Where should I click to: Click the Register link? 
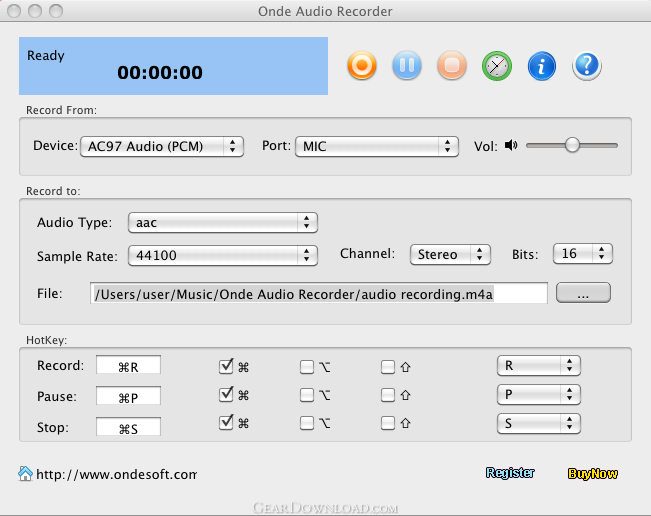coord(510,473)
